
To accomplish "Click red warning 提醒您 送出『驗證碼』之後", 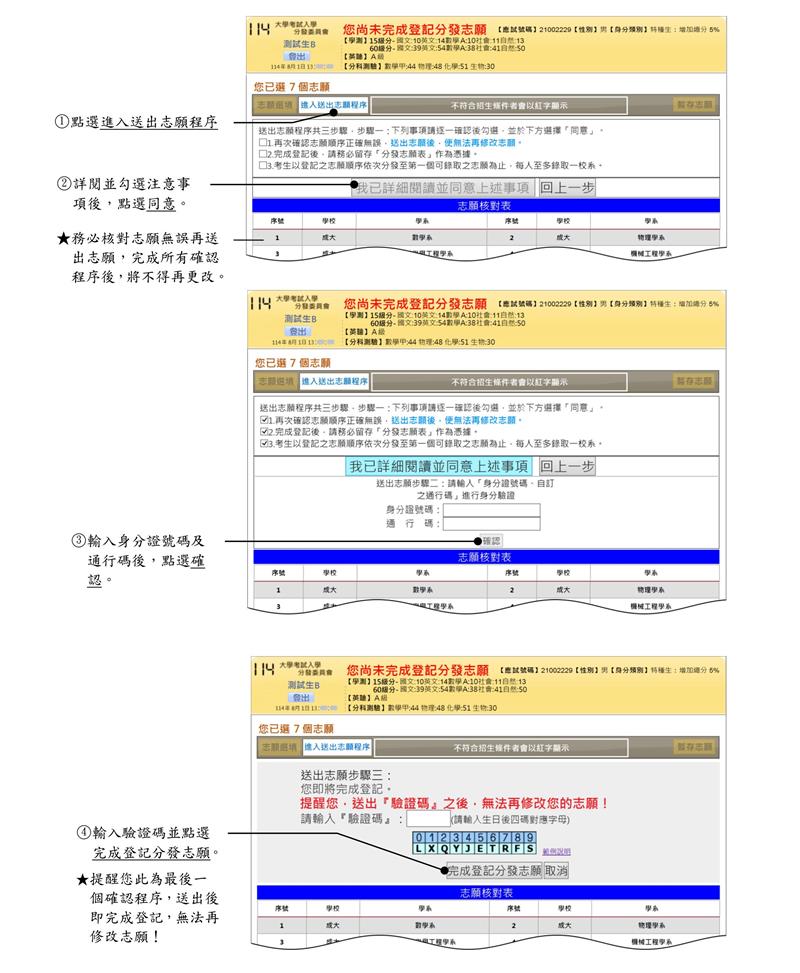I will point(454,804).
